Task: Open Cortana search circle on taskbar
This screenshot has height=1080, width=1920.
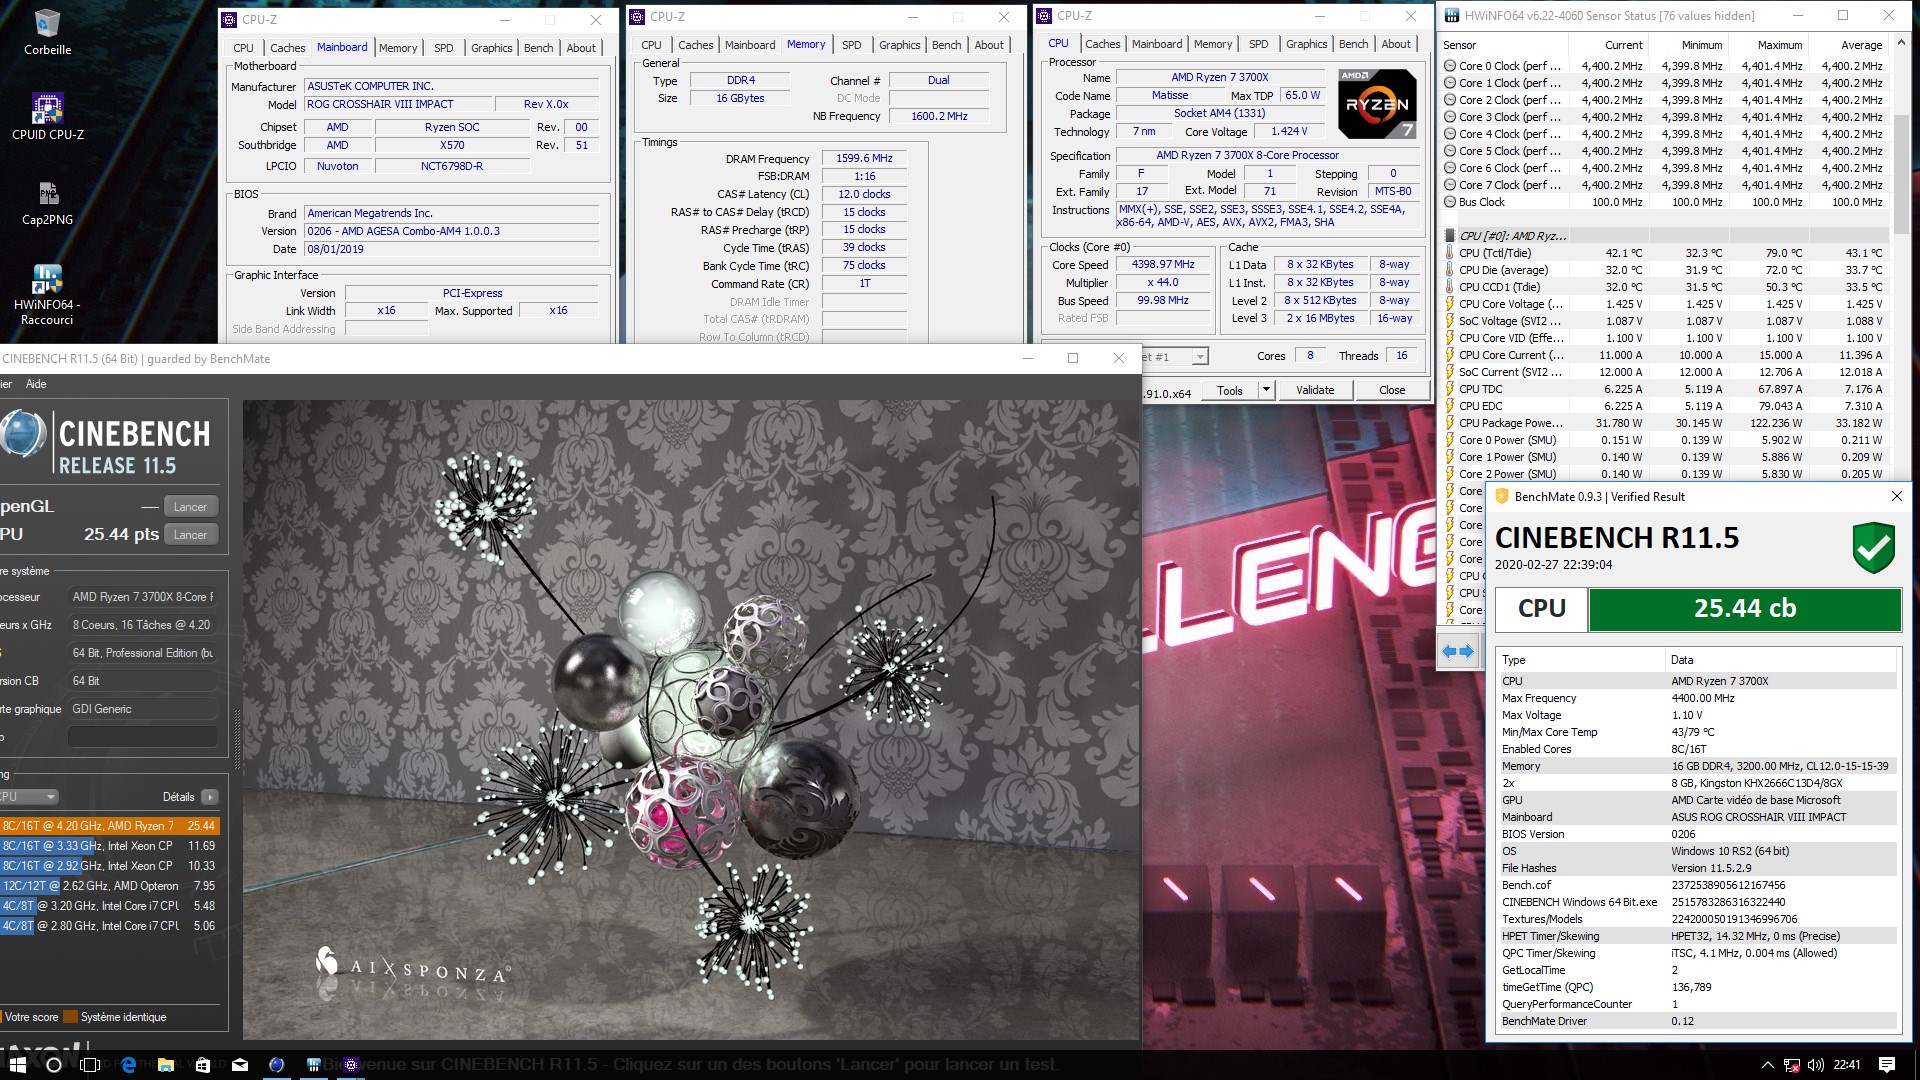Action: [54, 1065]
